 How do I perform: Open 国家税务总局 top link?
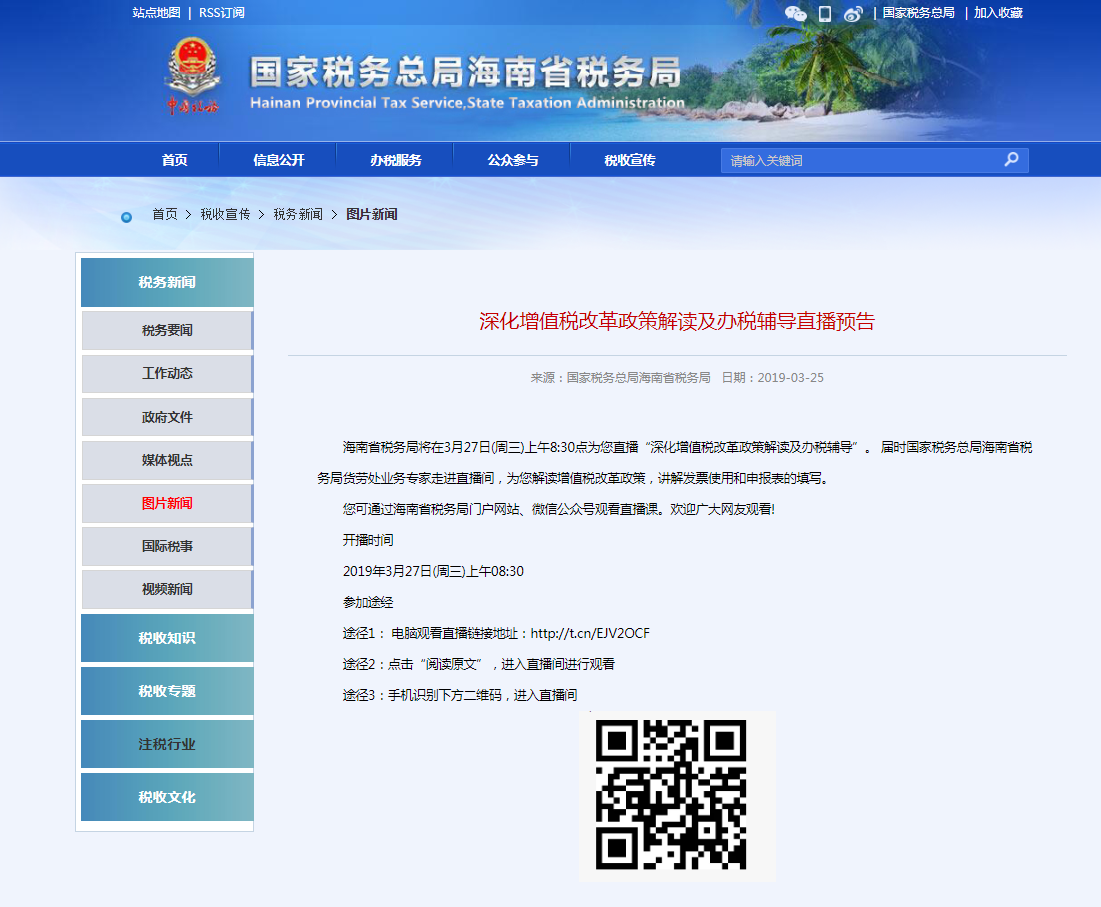[x=918, y=13]
